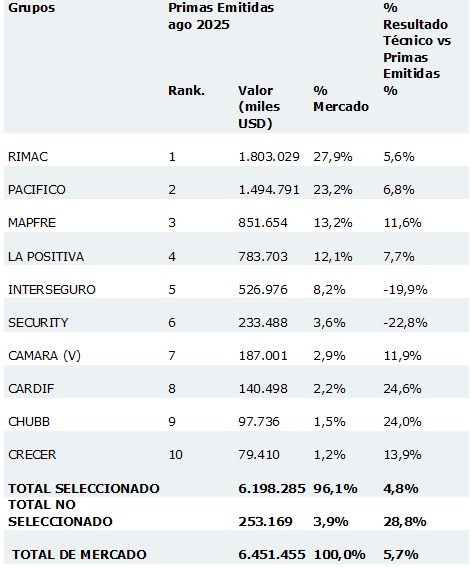The image size is (470, 567).
Task: Click the Valor (miles USD) header
Action: (x=259, y=107)
